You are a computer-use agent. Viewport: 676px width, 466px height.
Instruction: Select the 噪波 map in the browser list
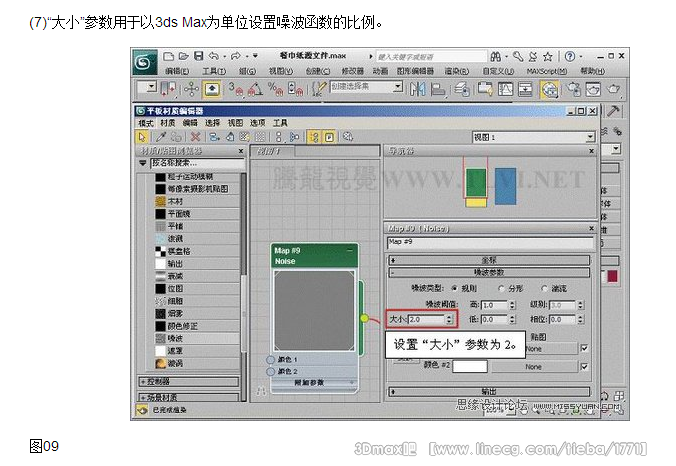click(197, 338)
